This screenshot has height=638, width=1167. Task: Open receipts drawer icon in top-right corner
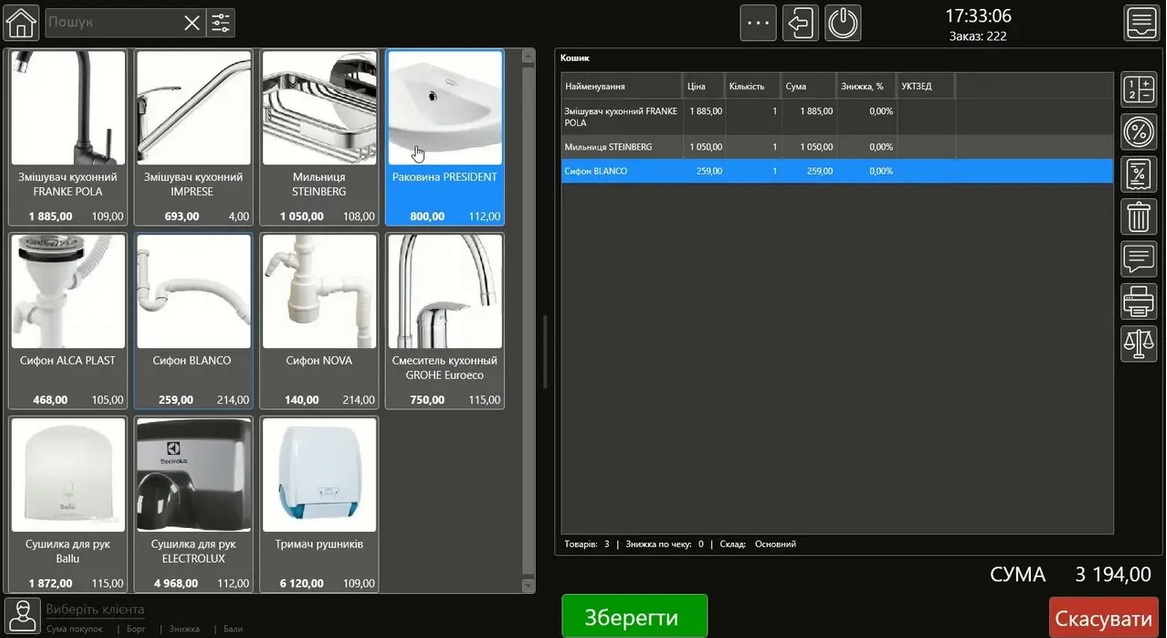tap(1140, 22)
